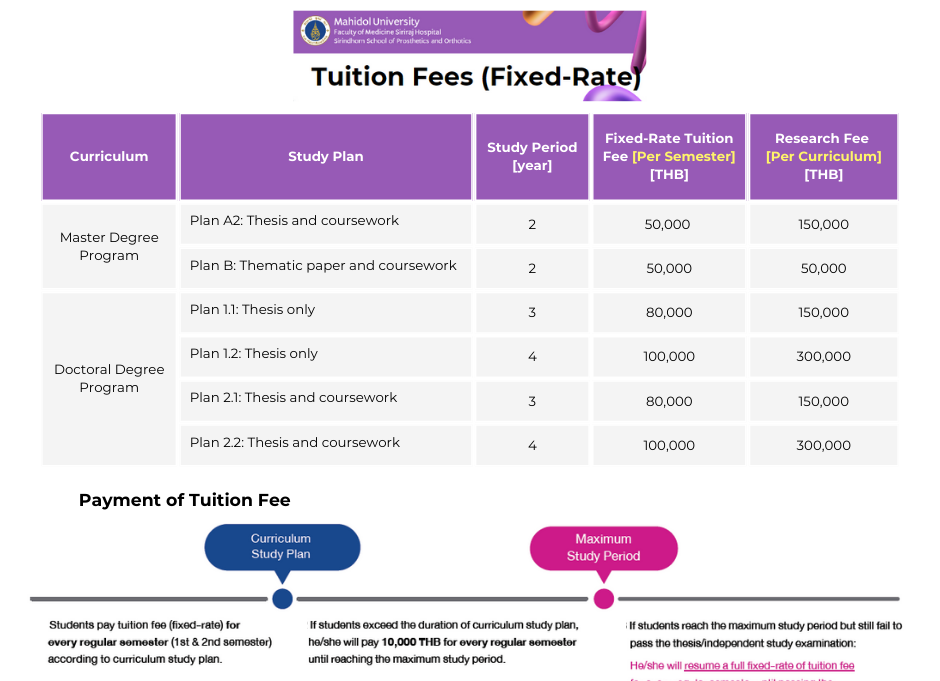Click the Curriculum column header
This screenshot has width=940, height=681.
coord(109,157)
